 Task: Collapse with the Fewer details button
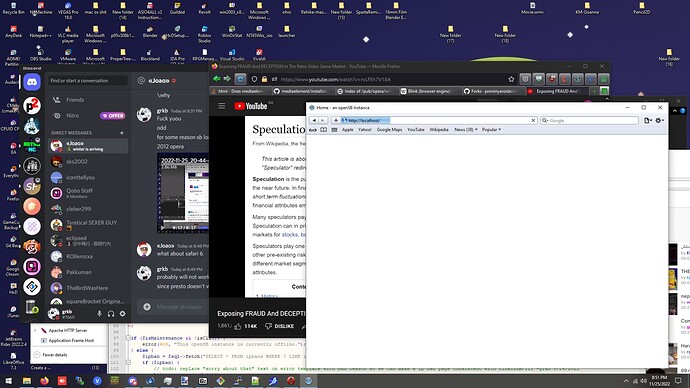pyautogui.click(x=51, y=355)
